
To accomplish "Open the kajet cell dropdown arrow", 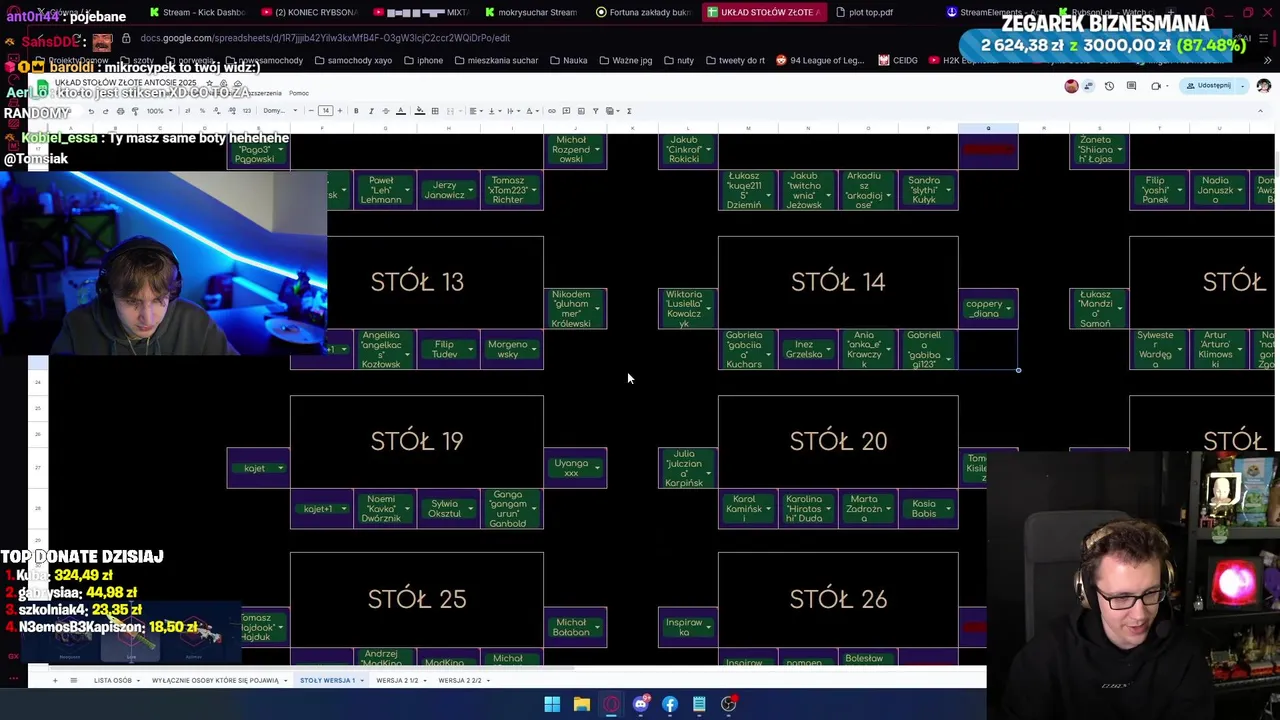I will [x=280, y=468].
